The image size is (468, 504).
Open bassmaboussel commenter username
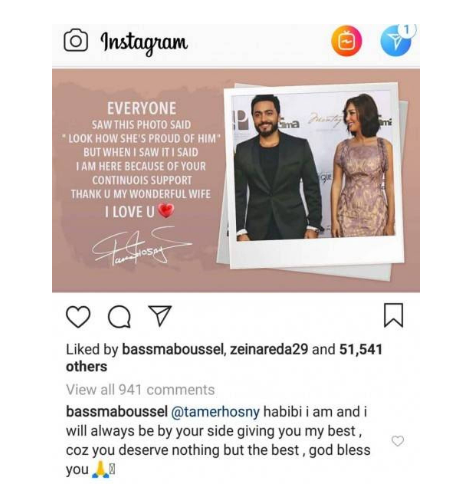coord(117,412)
